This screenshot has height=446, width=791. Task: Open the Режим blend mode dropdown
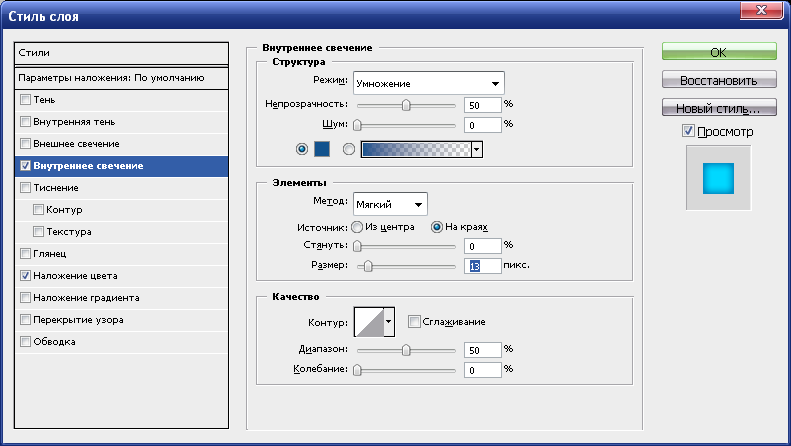point(428,84)
